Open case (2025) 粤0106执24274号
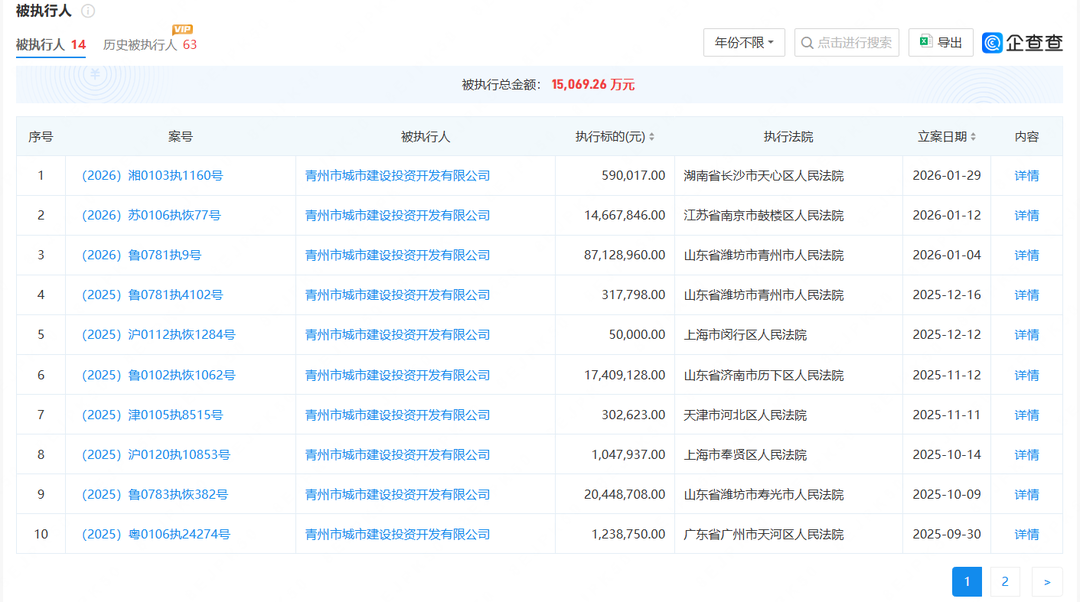This screenshot has width=1080, height=602. click(156, 535)
